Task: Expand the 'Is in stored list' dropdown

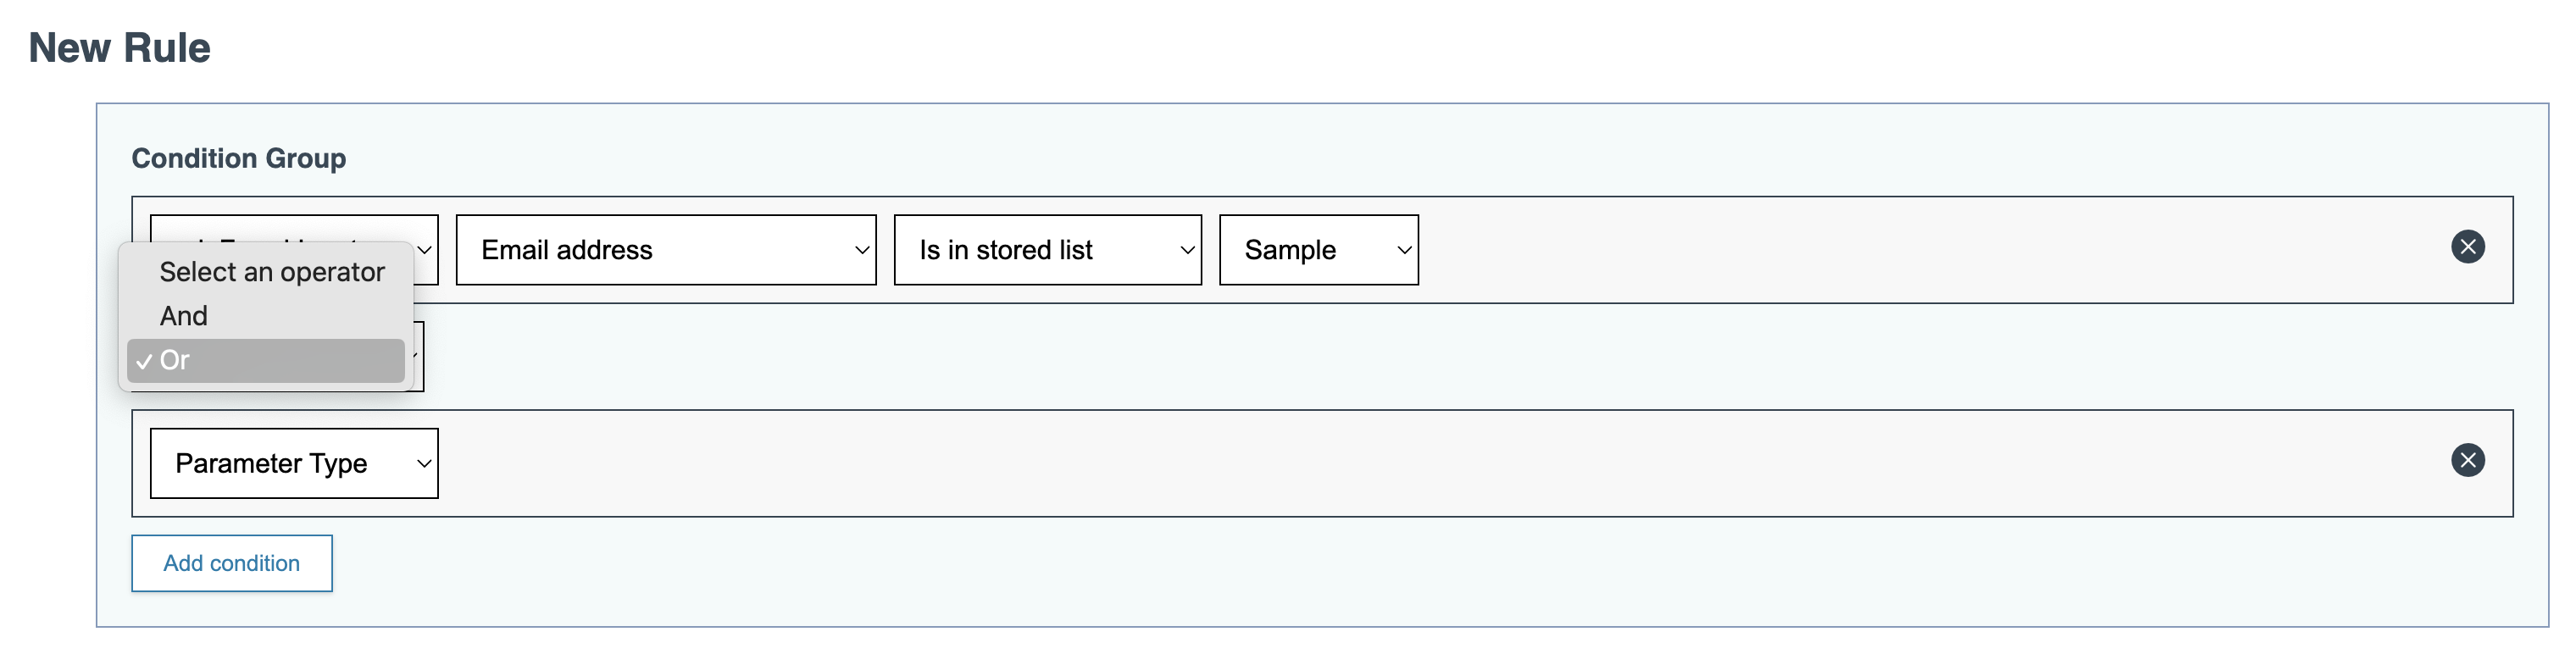Action: coord(1046,250)
